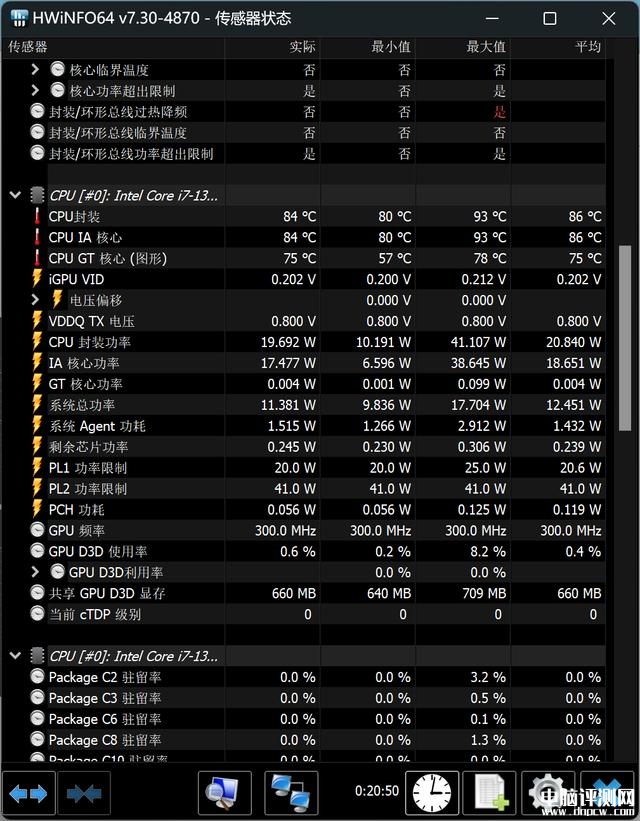Collapse the CPU group containing Package C2
This screenshot has width=640, height=821.
[x=15, y=656]
